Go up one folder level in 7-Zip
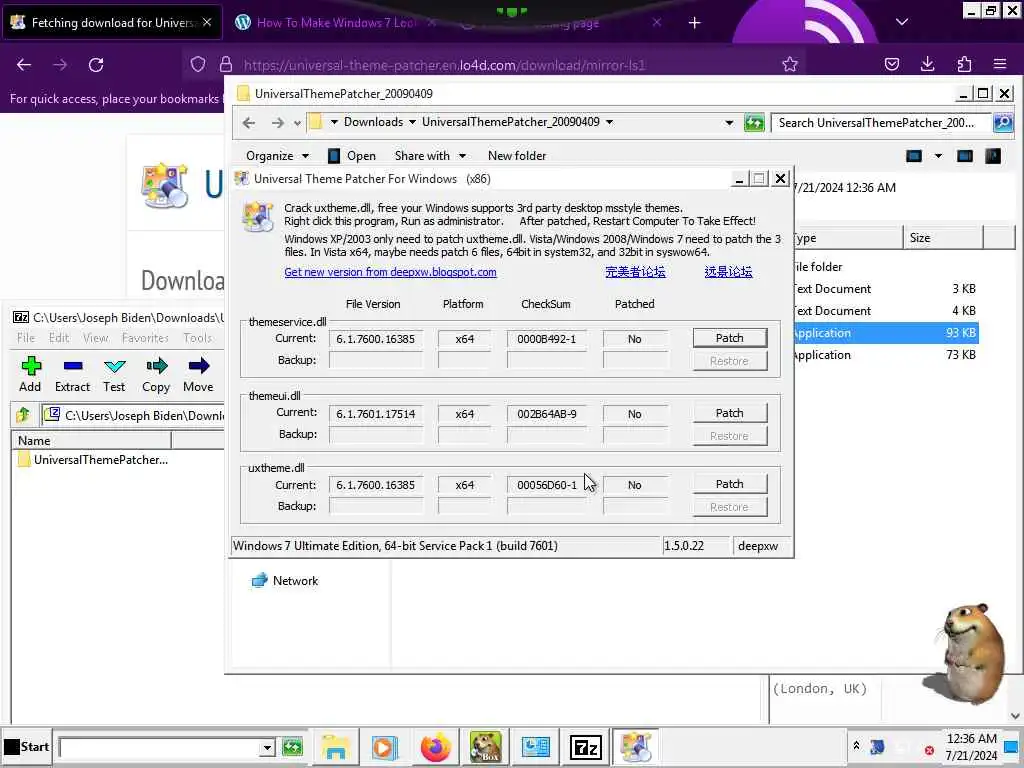1024x768 pixels. click(23, 415)
